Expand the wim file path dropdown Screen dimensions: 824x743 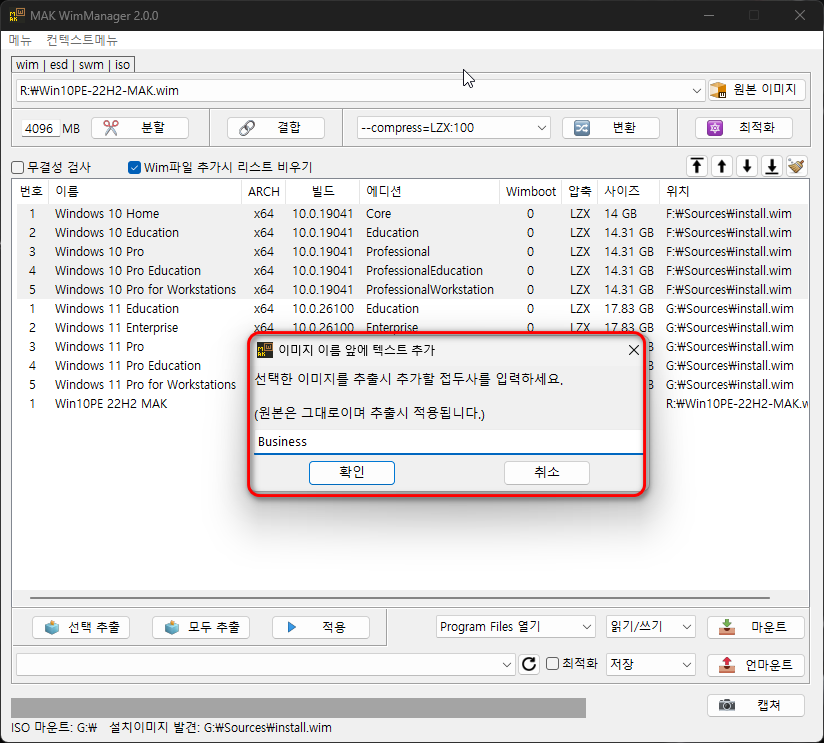point(696,91)
